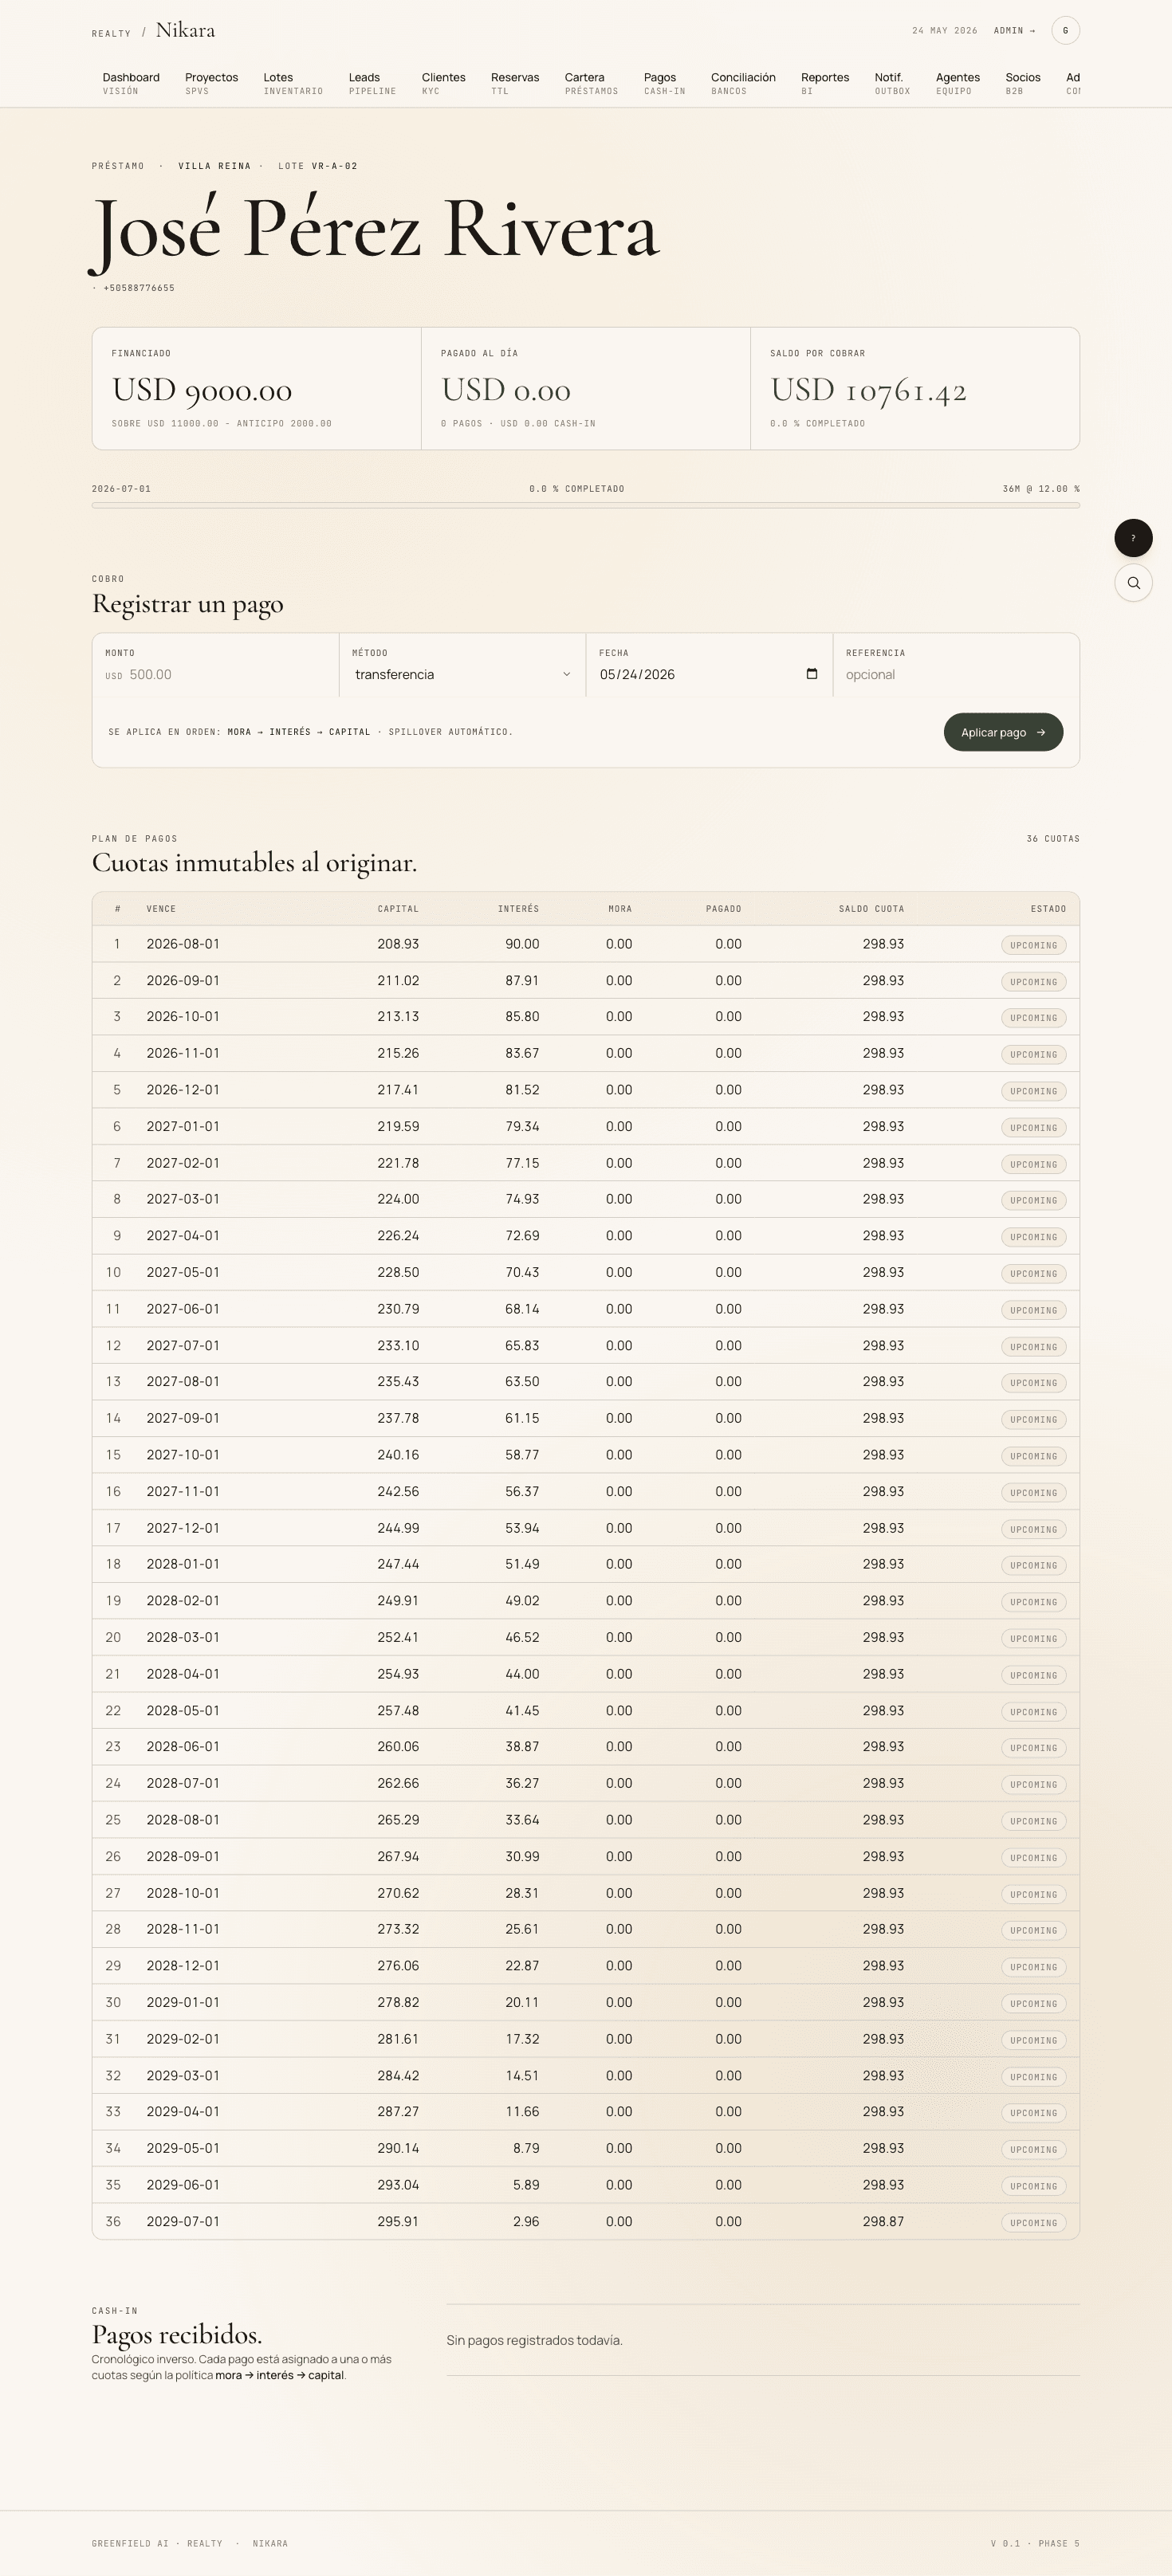This screenshot has width=1172, height=2576.
Task: Open the user avatar G circle
Action: click(1065, 30)
